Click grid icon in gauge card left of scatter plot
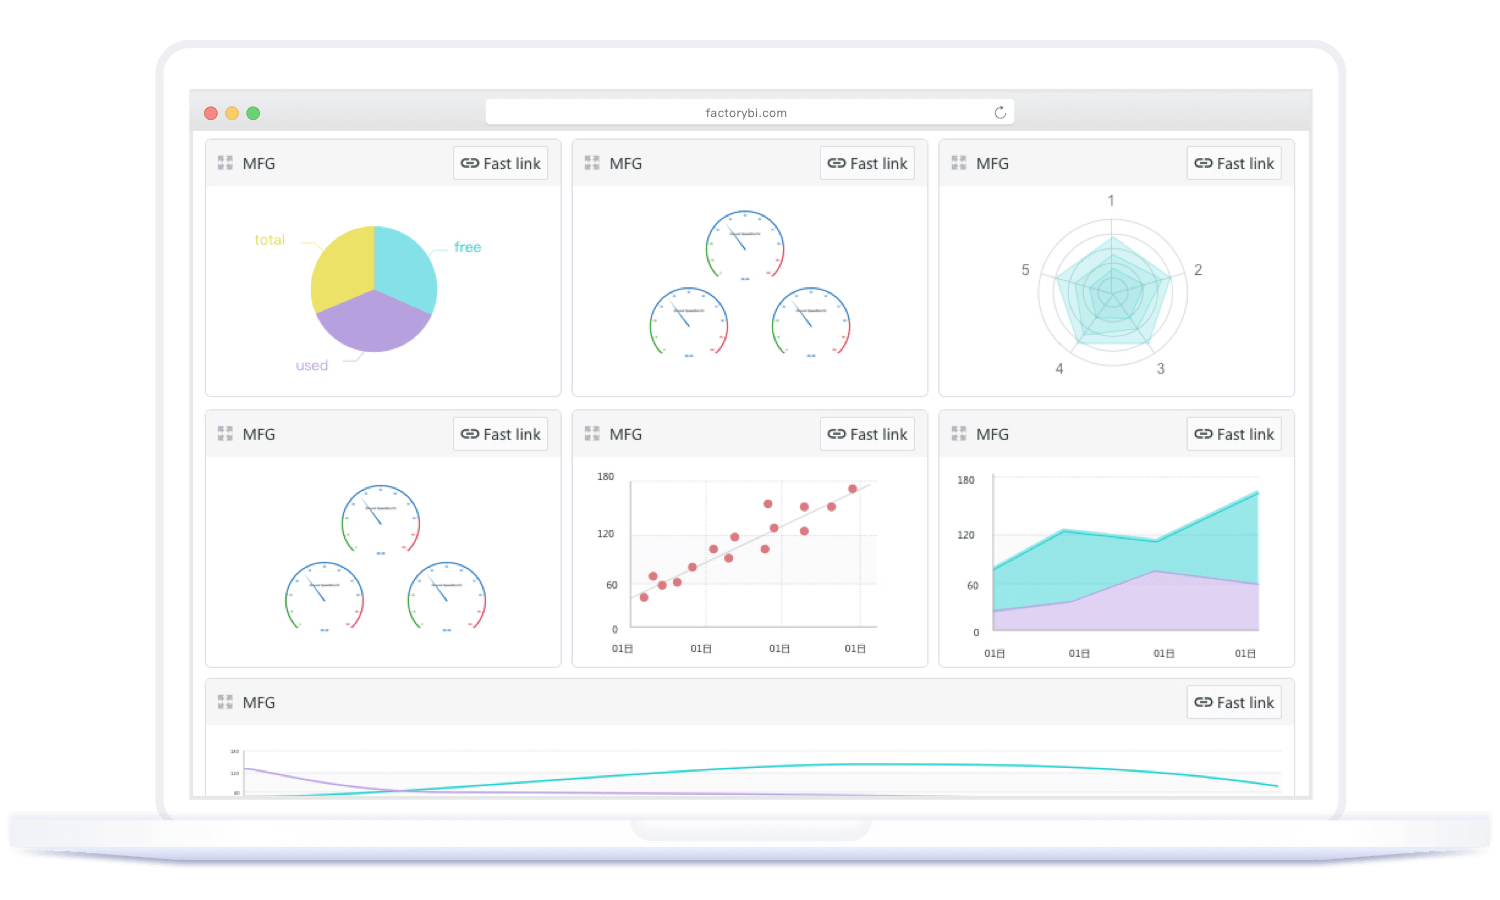This screenshot has height=900, width=1500. (x=225, y=434)
